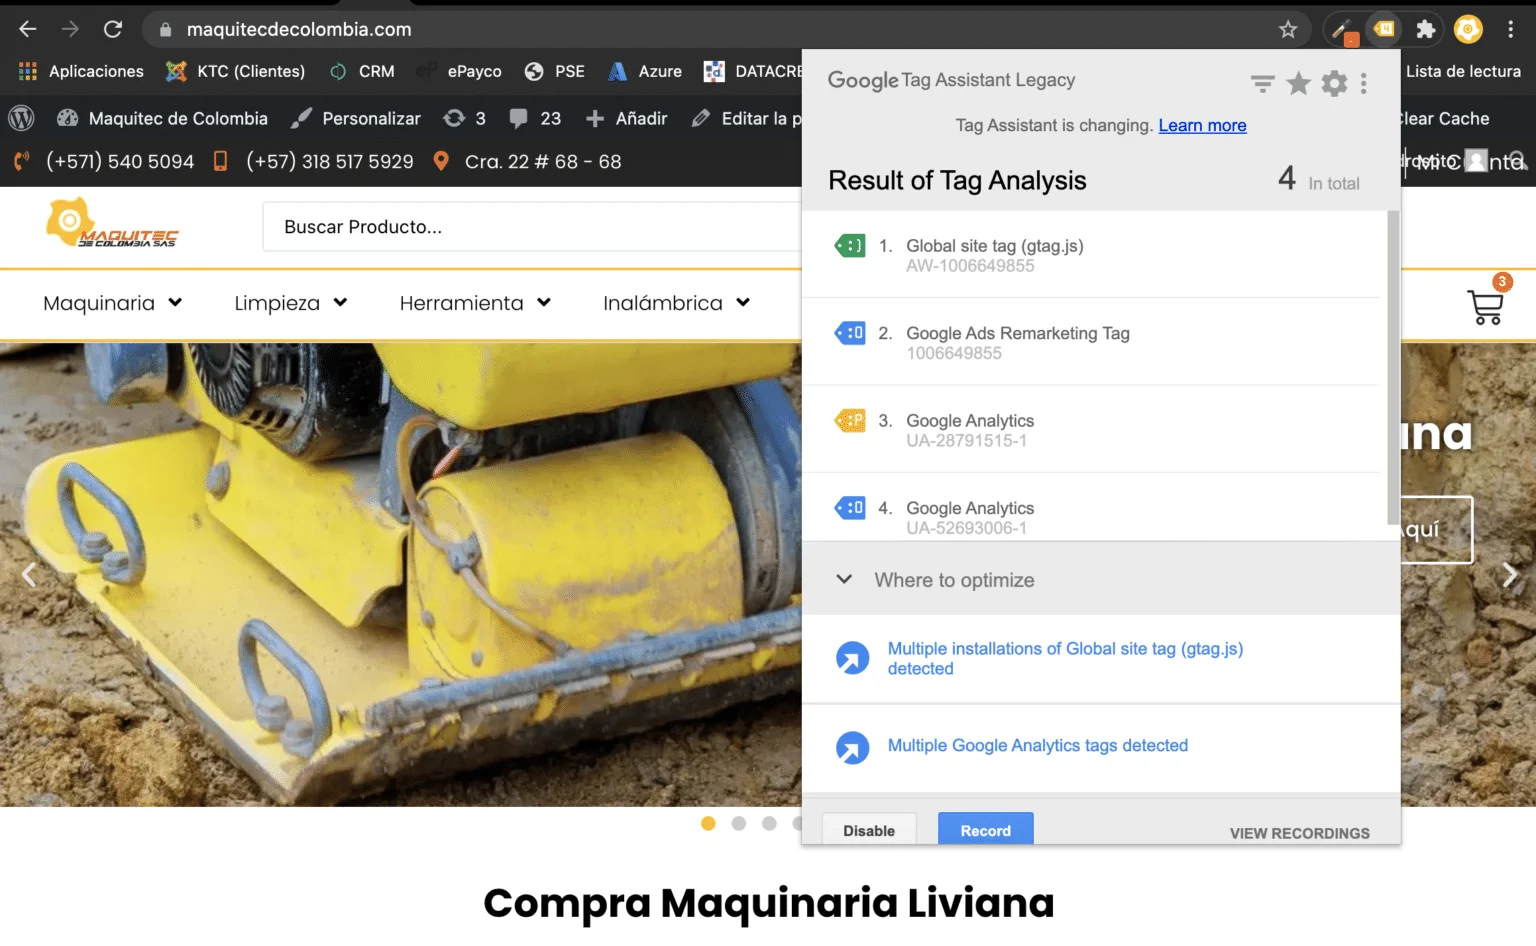Click the browser reload button
The image size is (1536, 946).
(113, 29)
